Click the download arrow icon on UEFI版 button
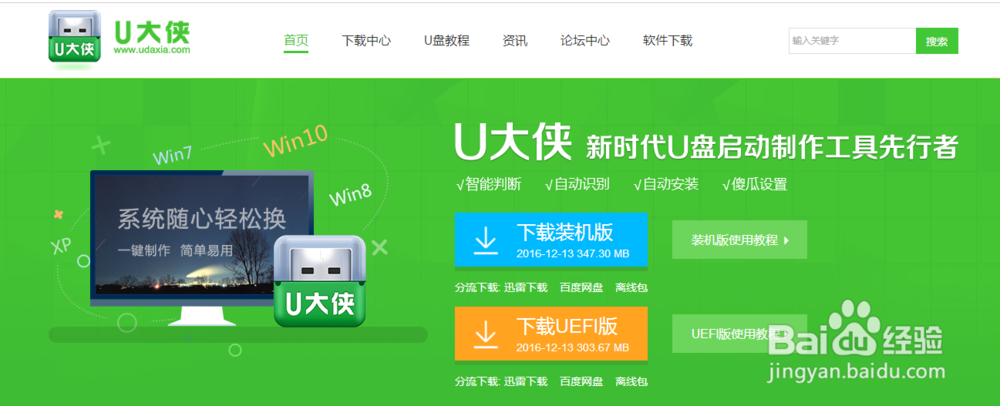The height and width of the screenshot is (406, 1000). [x=485, y=334]
